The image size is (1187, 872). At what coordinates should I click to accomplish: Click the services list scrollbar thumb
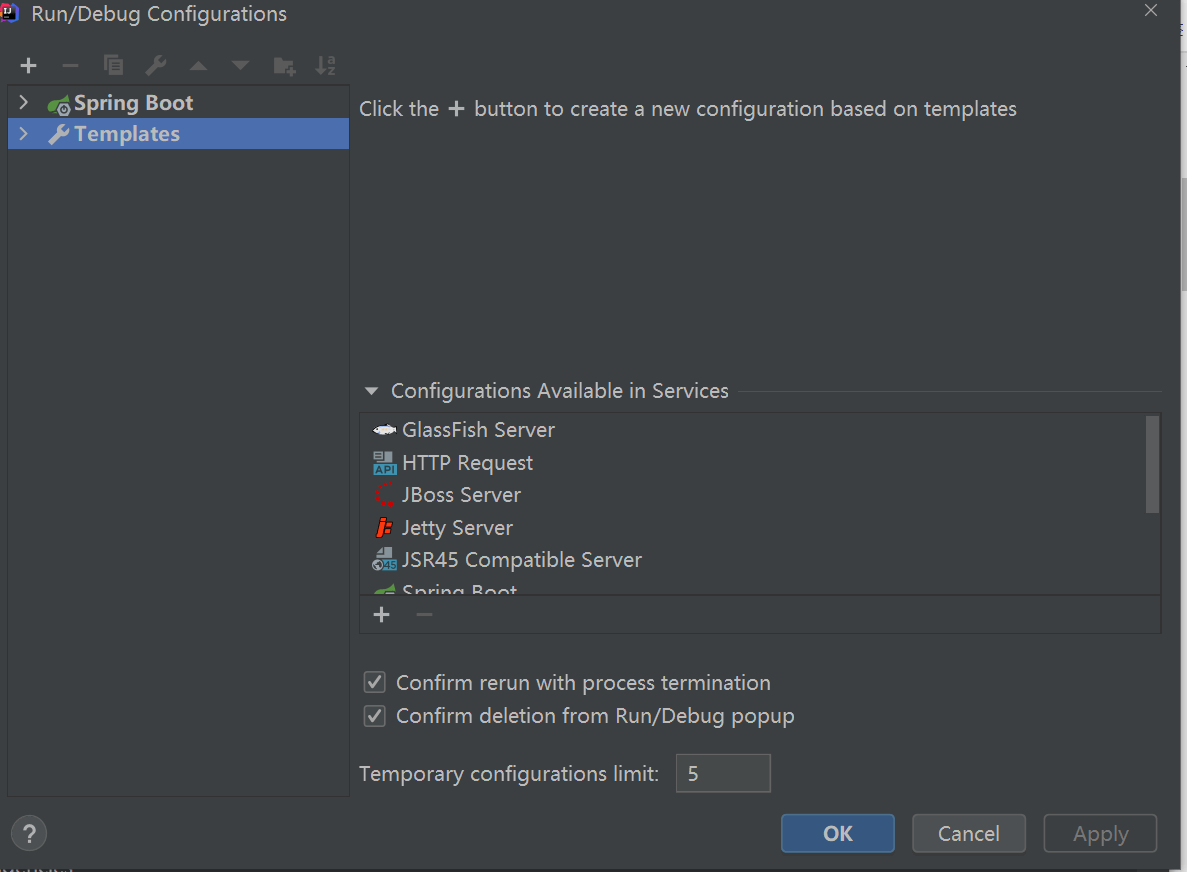click(1152, 464)
